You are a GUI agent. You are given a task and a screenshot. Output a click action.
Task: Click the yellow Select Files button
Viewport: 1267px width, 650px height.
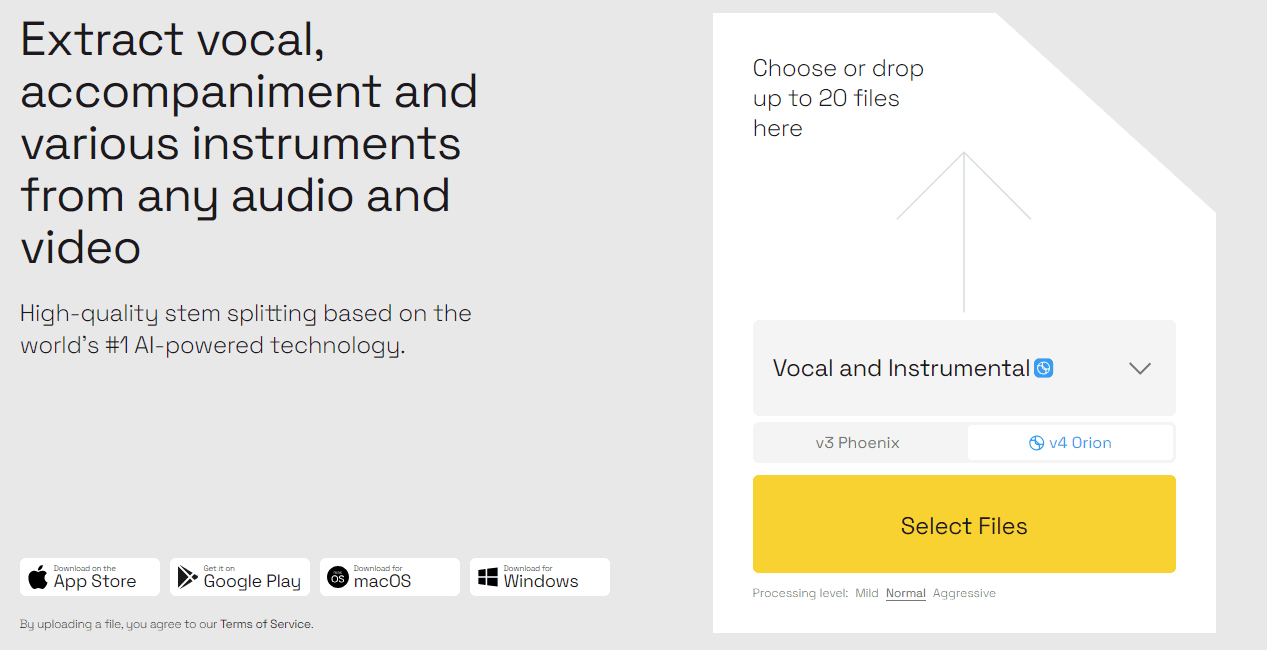click(964, 524)
